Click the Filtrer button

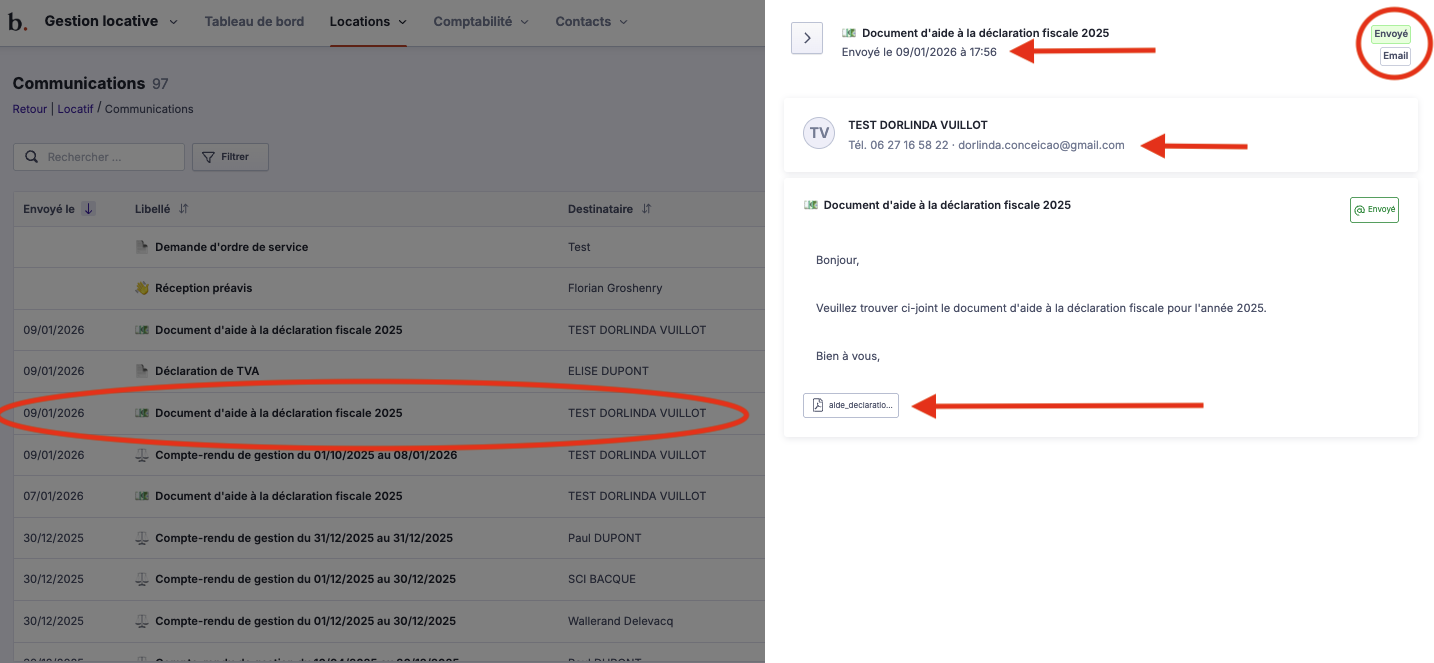(230, 157)
